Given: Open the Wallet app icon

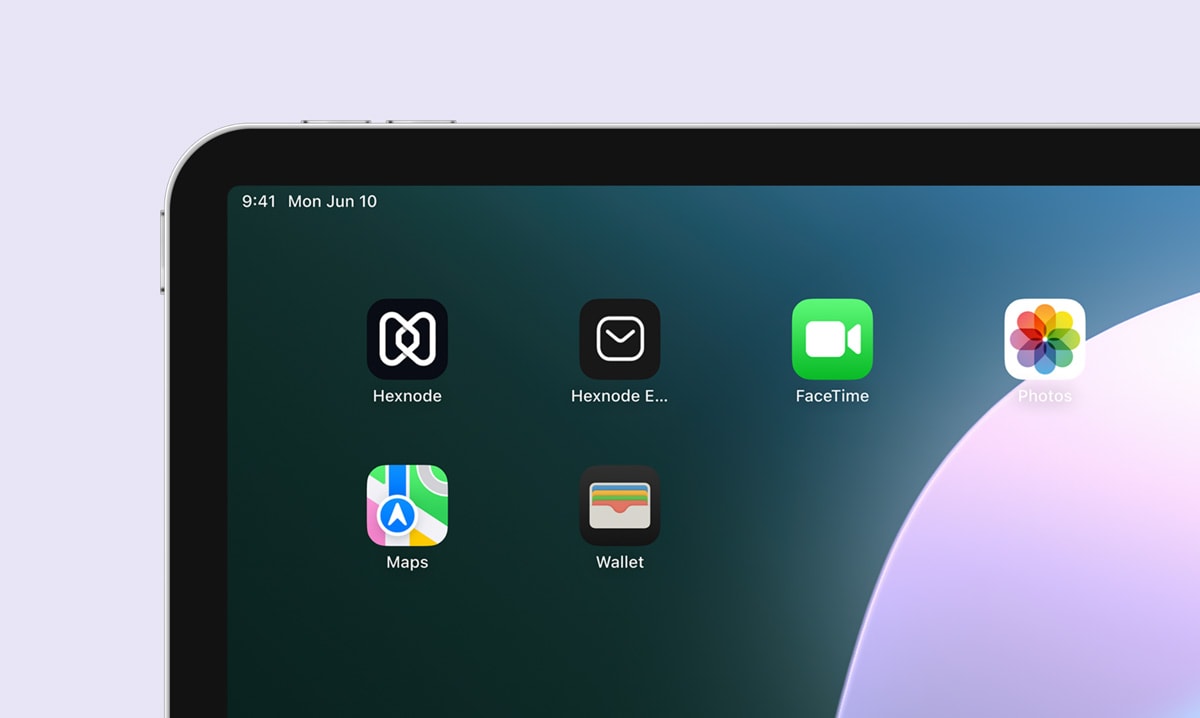Looking at the screenshot, I should pyautogui.click(x=620, y=505).
